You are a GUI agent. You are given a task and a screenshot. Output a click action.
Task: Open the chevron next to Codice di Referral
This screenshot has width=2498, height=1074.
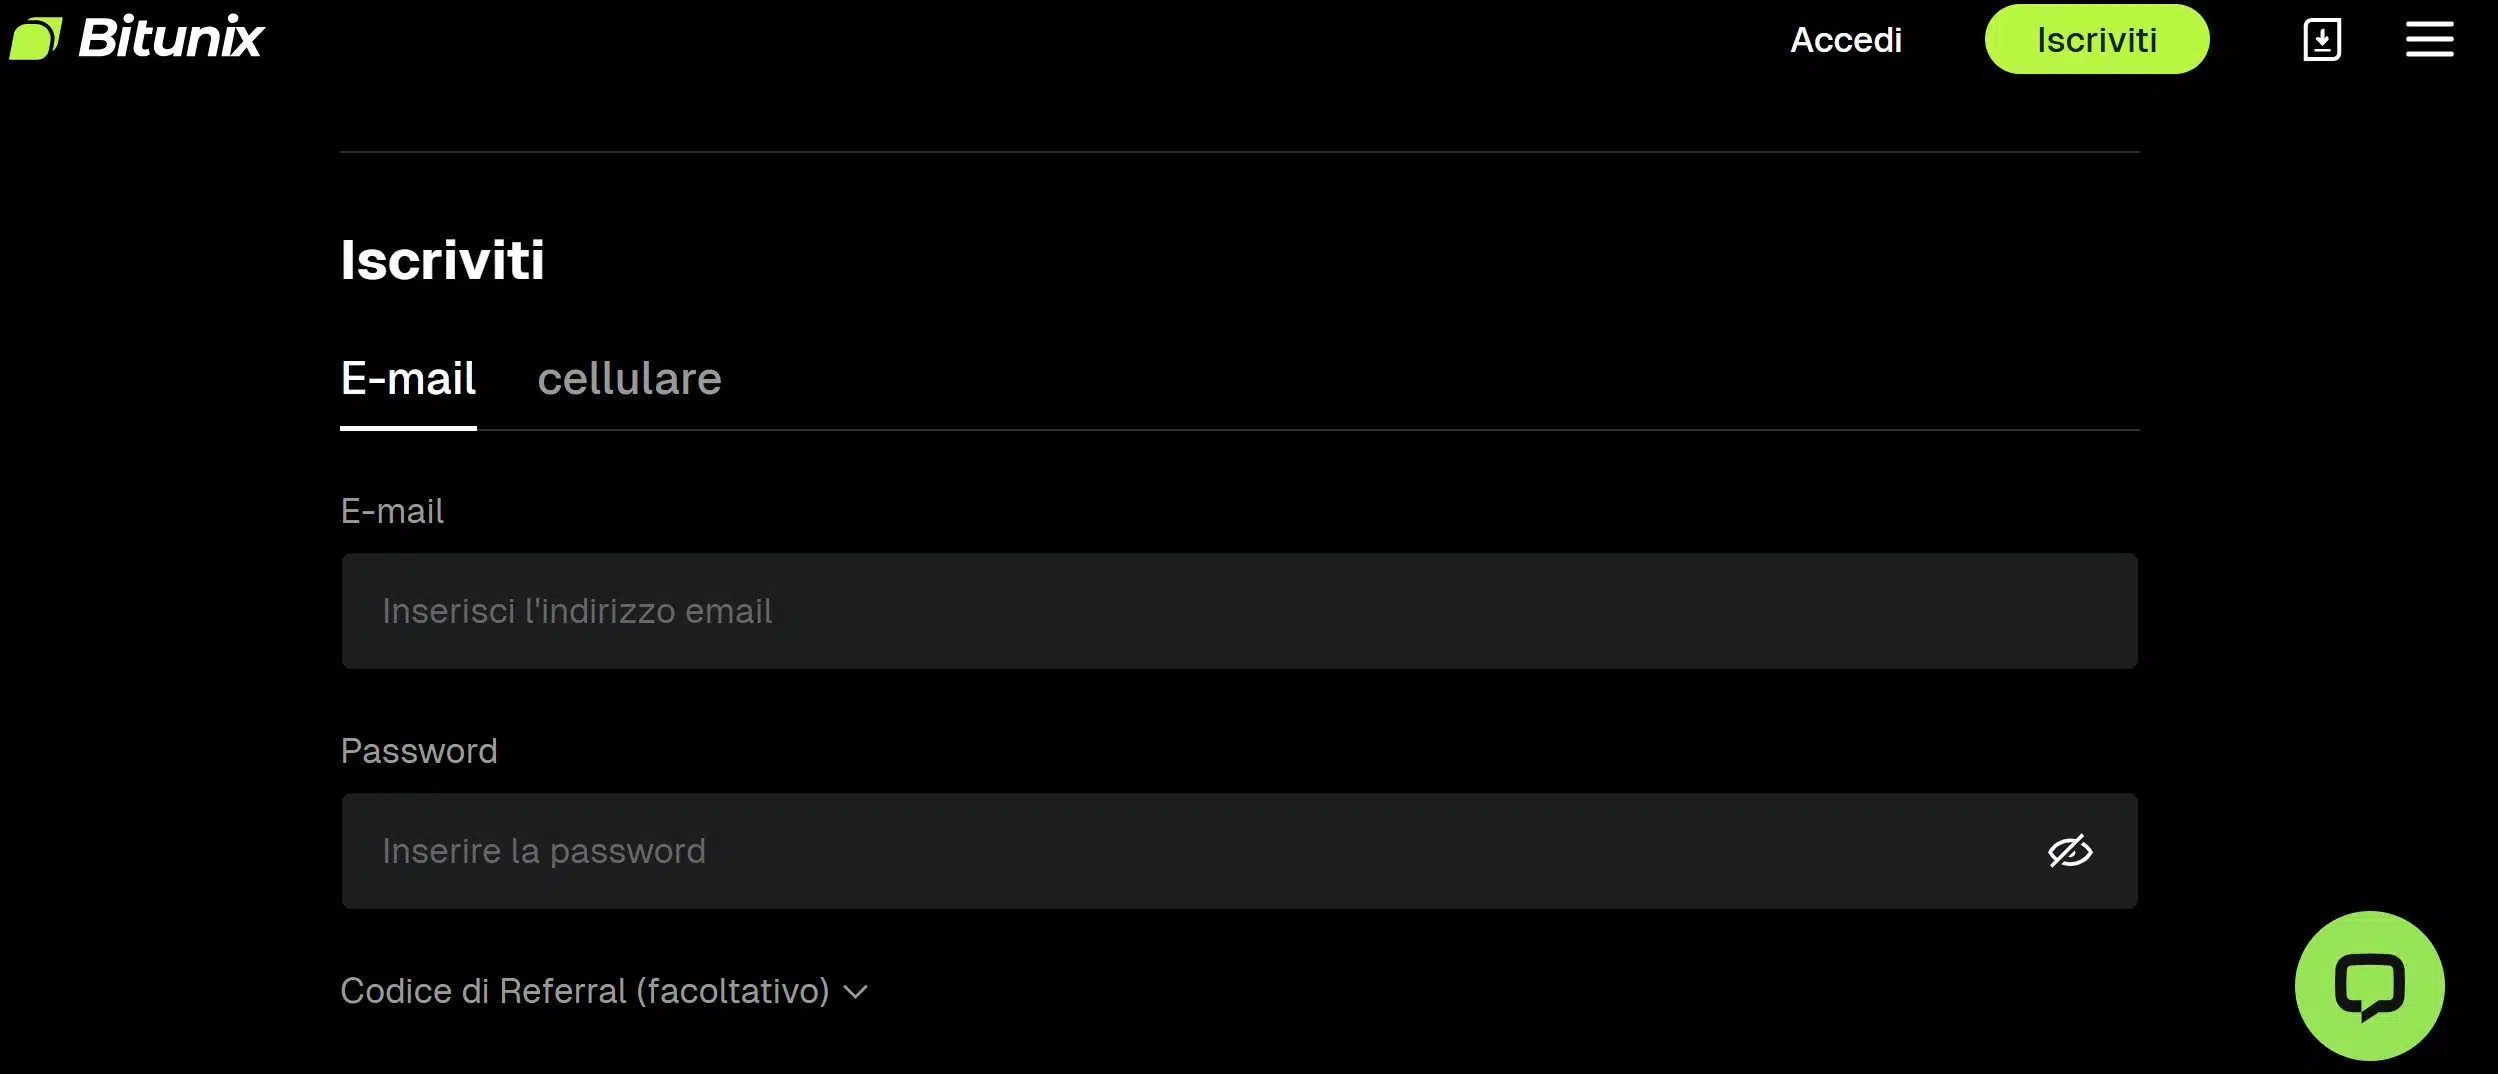856,991
